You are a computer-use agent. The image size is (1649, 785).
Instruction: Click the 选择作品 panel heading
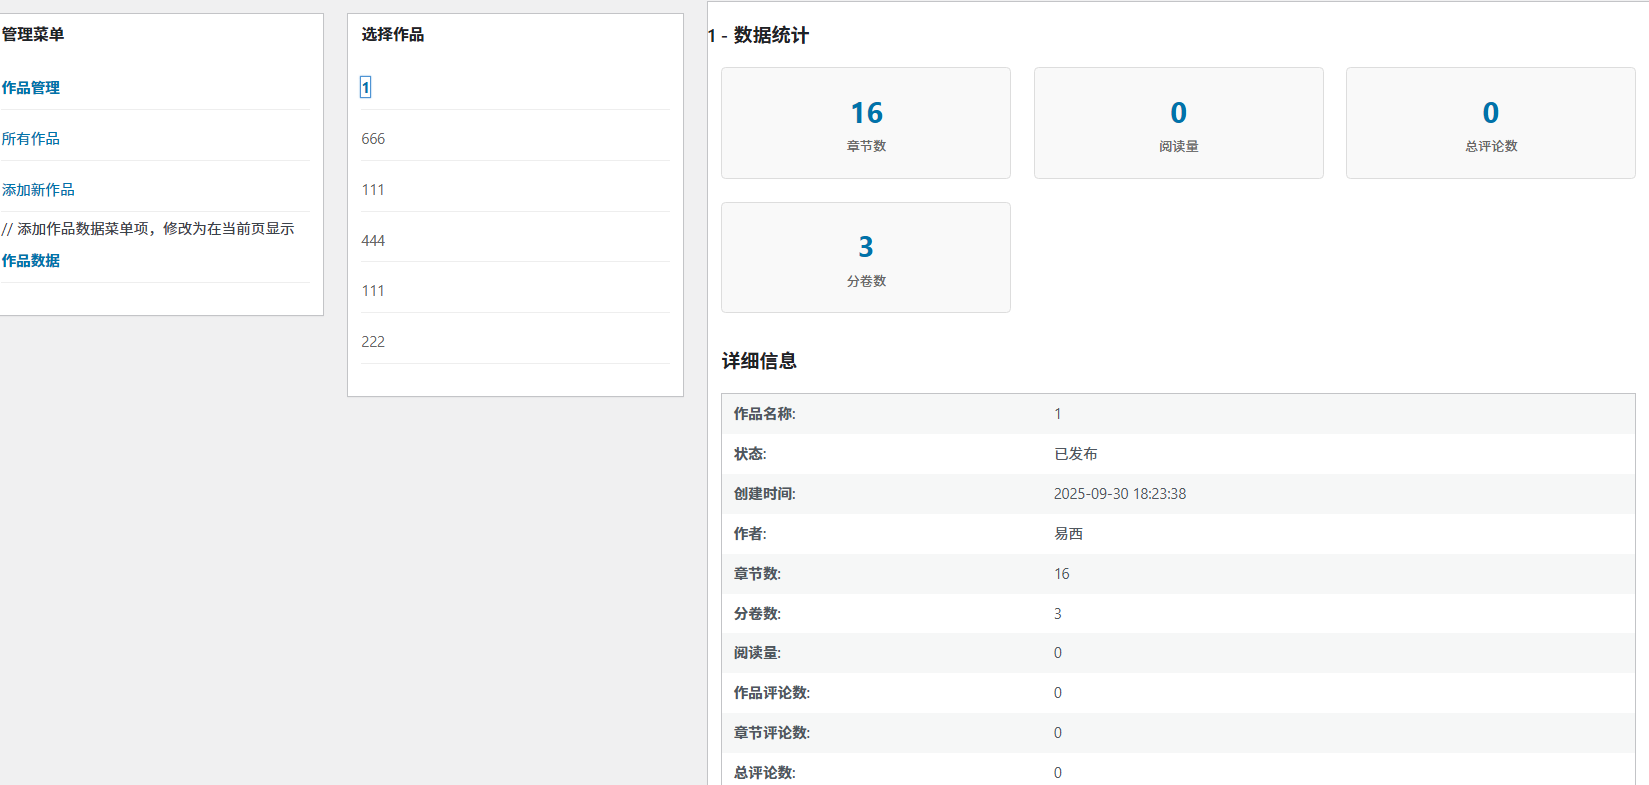tap(393, 35)
